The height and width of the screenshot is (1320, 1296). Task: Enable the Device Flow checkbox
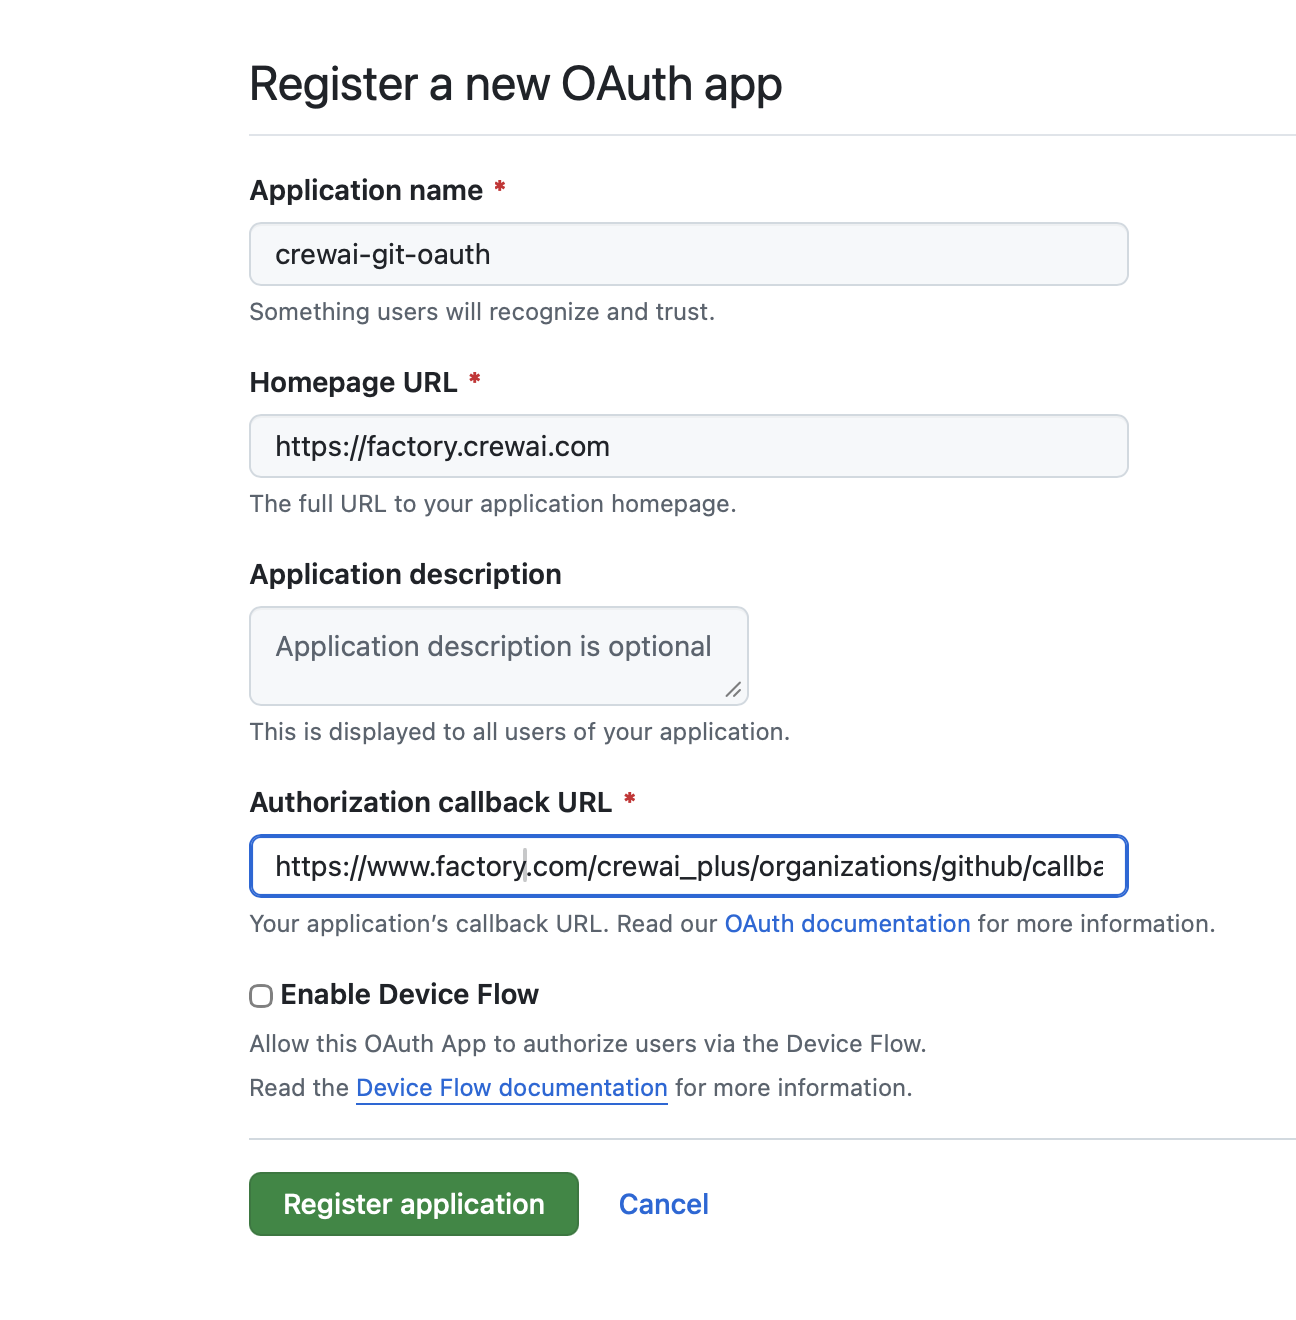pos(260,996)
